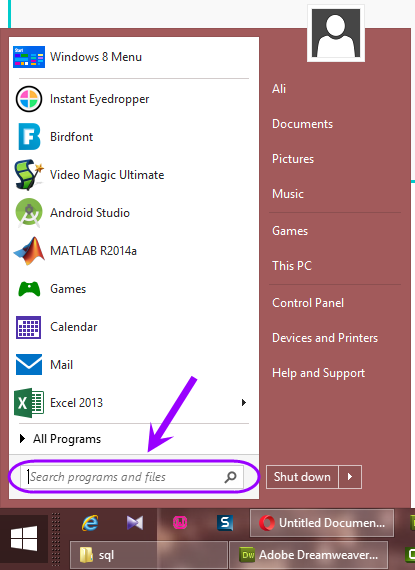
Task: Switch to the sql folder taskbar window
Action: click(149, 555)
